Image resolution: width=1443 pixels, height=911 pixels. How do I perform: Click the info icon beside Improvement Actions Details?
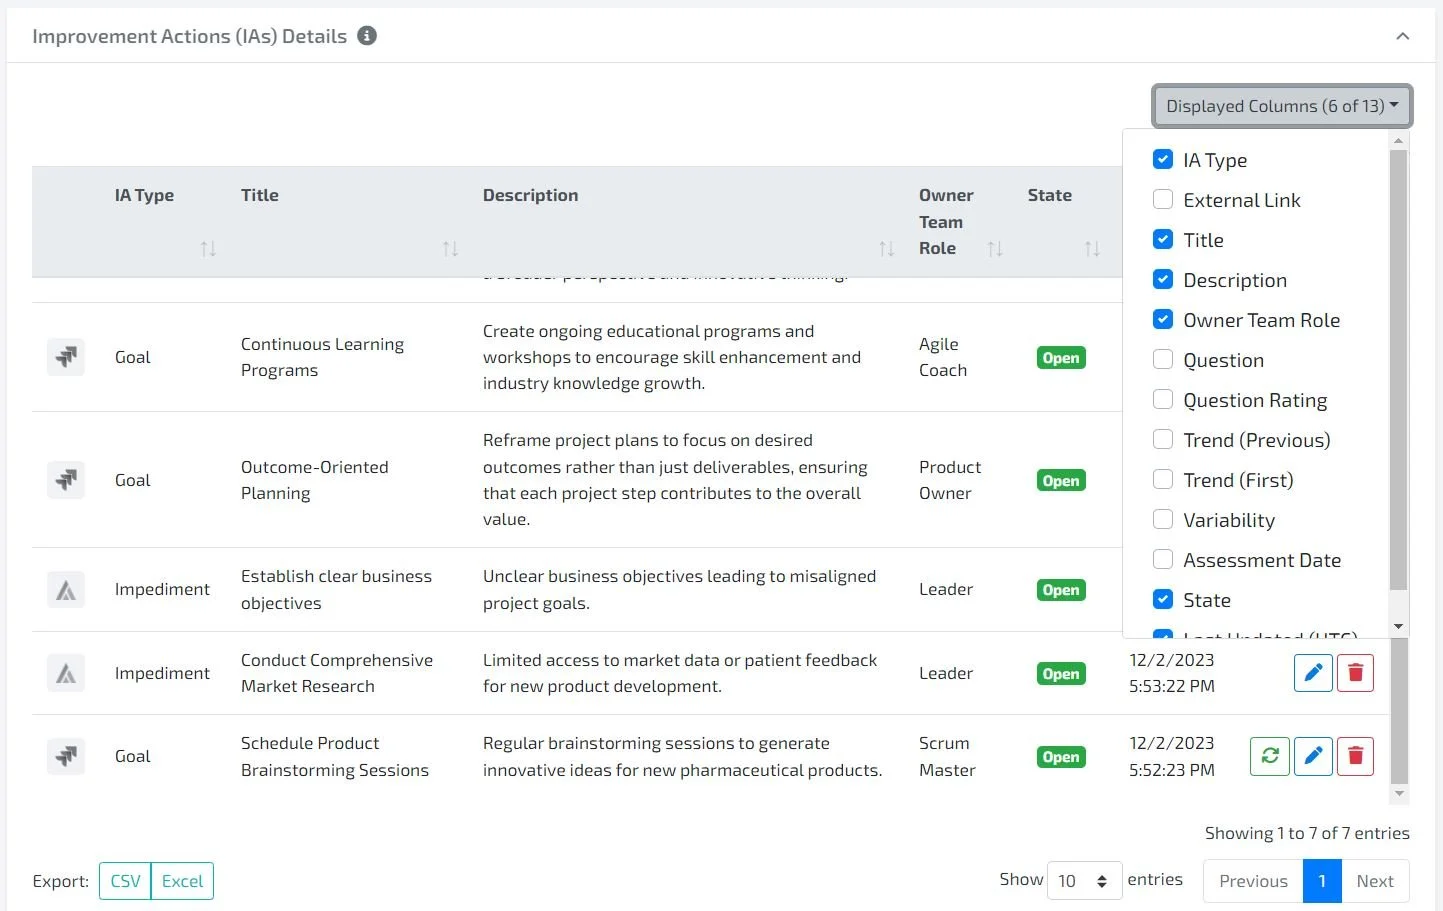pyautogui.click(x=367, y=36)
